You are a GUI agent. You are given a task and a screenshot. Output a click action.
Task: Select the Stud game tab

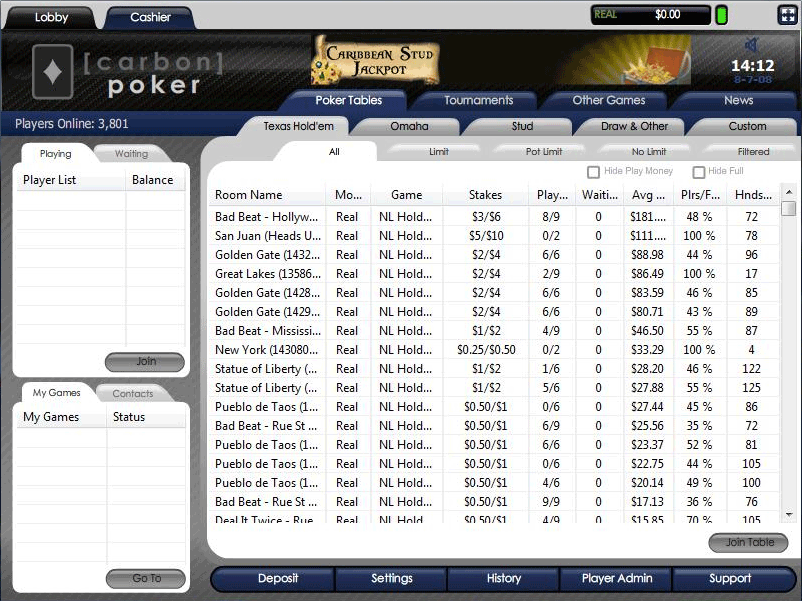522,126
